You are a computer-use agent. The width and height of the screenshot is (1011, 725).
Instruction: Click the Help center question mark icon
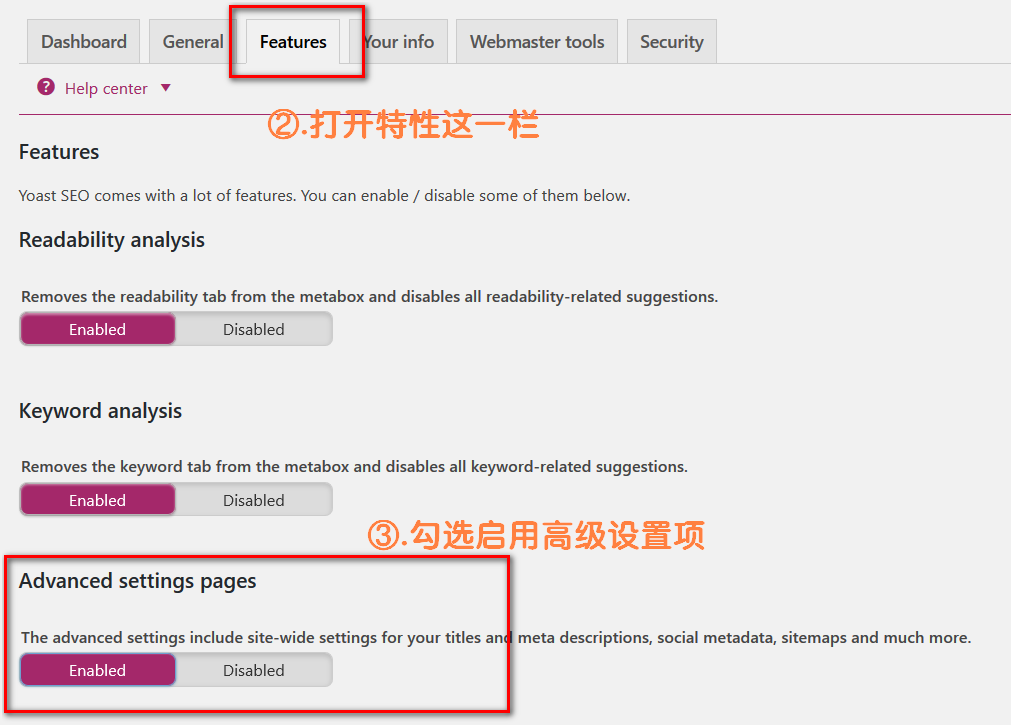pos(46,86)
